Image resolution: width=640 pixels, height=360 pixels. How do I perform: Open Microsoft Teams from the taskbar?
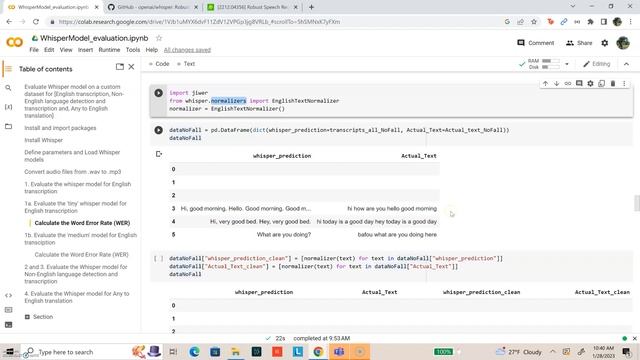pos(339,352)
